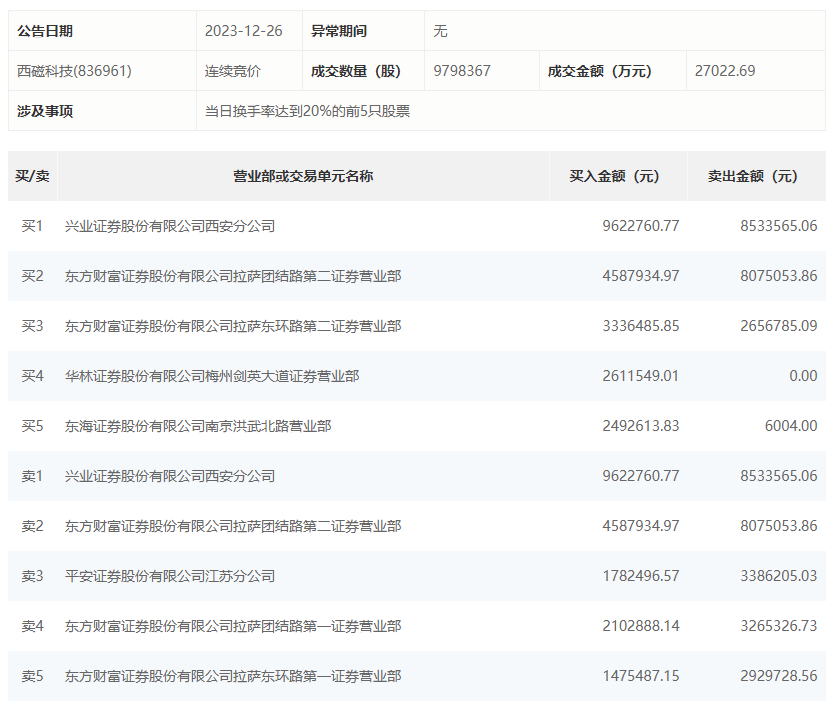Select sell amount 8533565.06 in 卖1 row
This screenshot has width=839, height=717.
[779, 476]
